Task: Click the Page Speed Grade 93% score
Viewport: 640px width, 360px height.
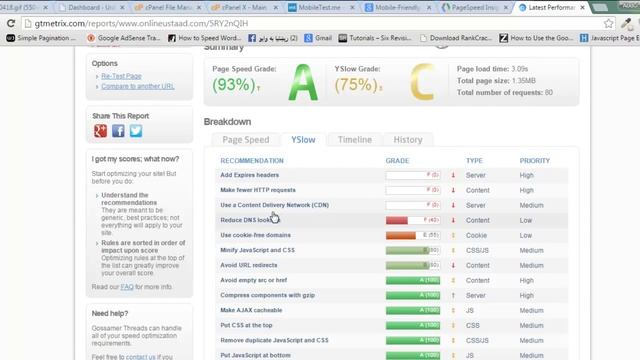Action: [x=234, y=85]
